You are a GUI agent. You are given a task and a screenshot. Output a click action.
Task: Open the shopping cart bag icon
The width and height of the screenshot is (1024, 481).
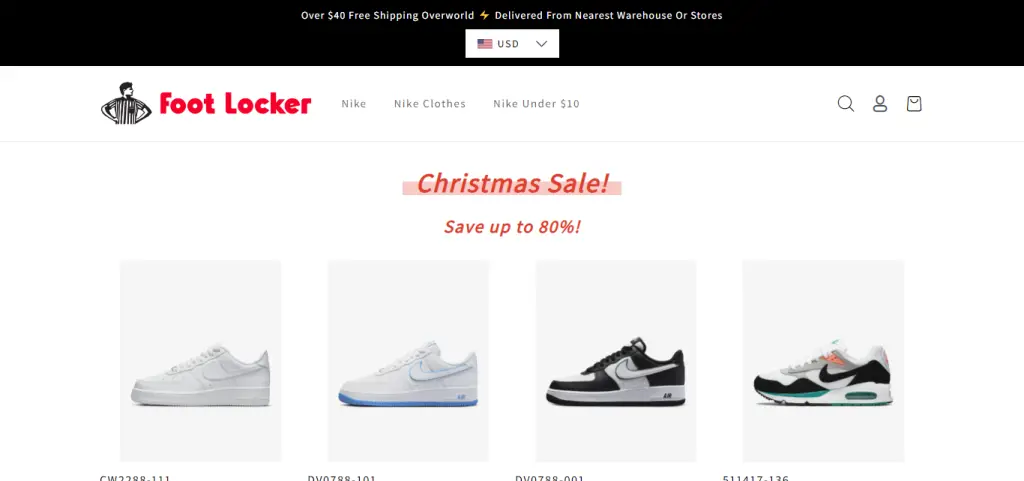pyautogui.click(x=914, y=104)
